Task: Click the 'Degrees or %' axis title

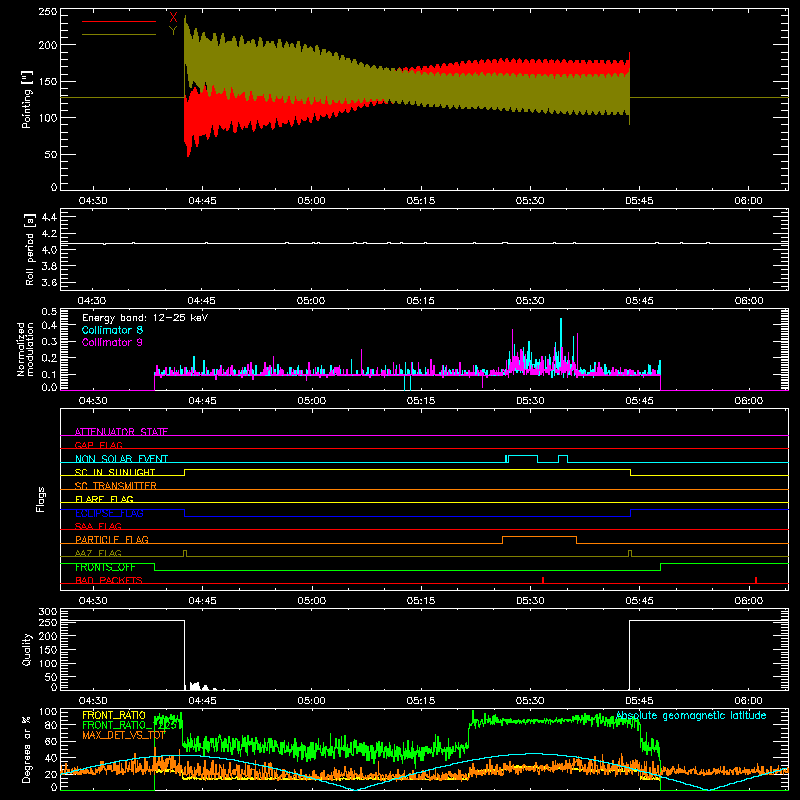Action: click(27, 750)
